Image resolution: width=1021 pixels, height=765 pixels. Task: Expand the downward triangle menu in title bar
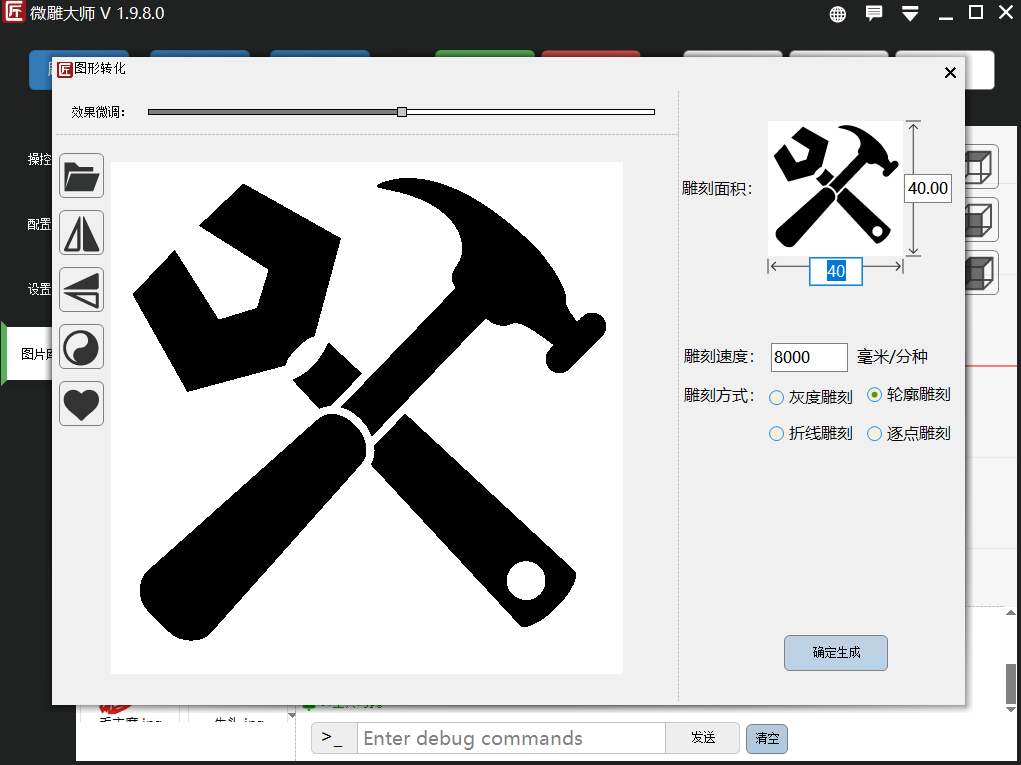point(910,14)
